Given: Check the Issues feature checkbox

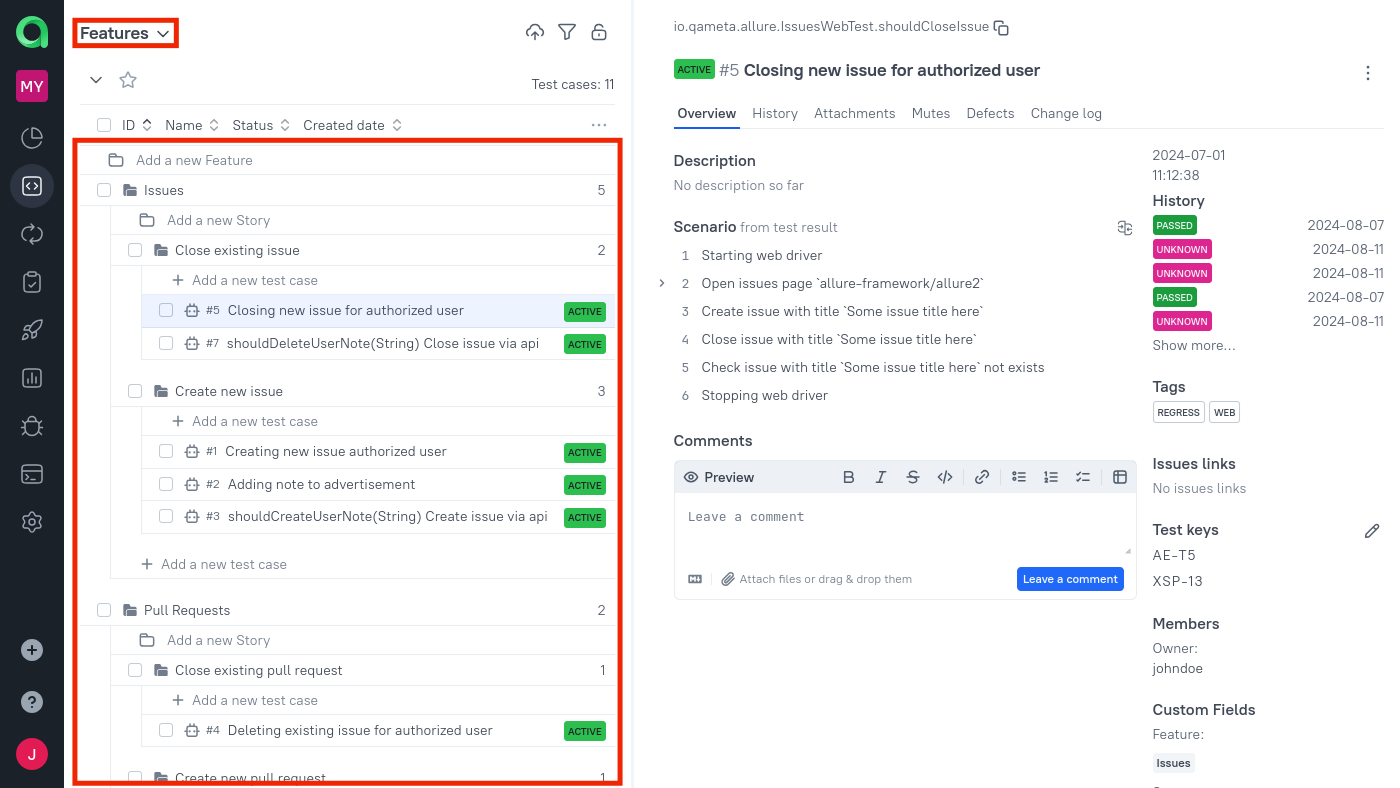Looking at the screenshot, I should (x=104, y=190).
